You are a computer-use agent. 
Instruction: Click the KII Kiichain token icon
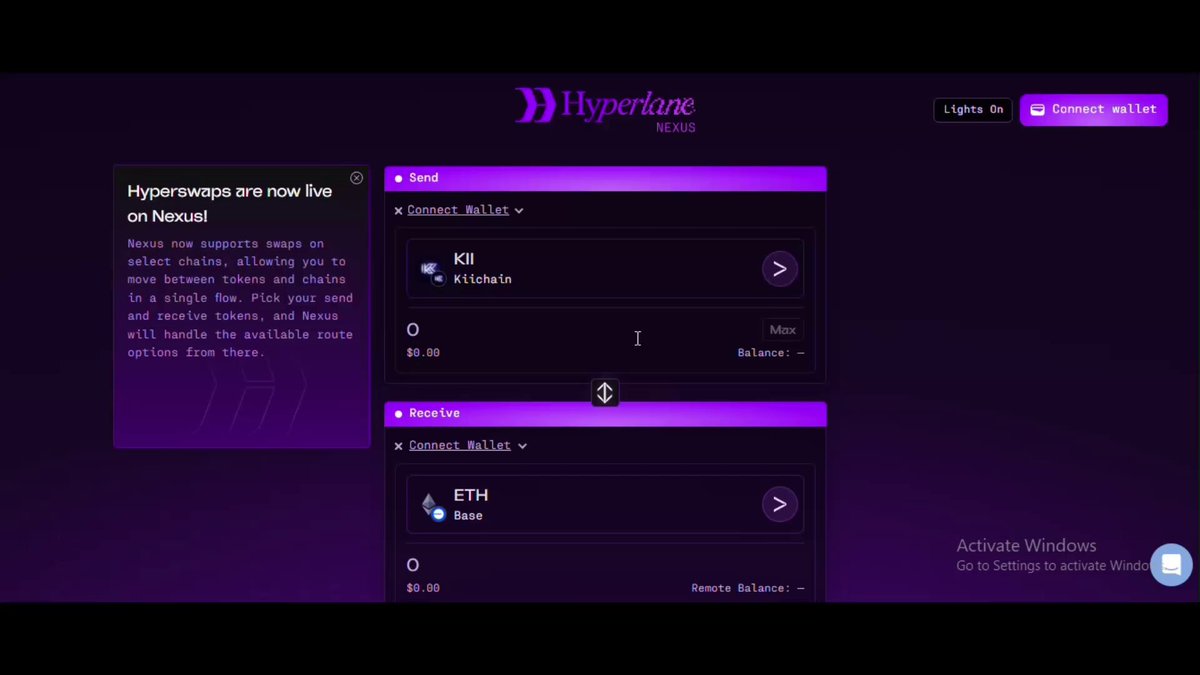coord(432,270)
